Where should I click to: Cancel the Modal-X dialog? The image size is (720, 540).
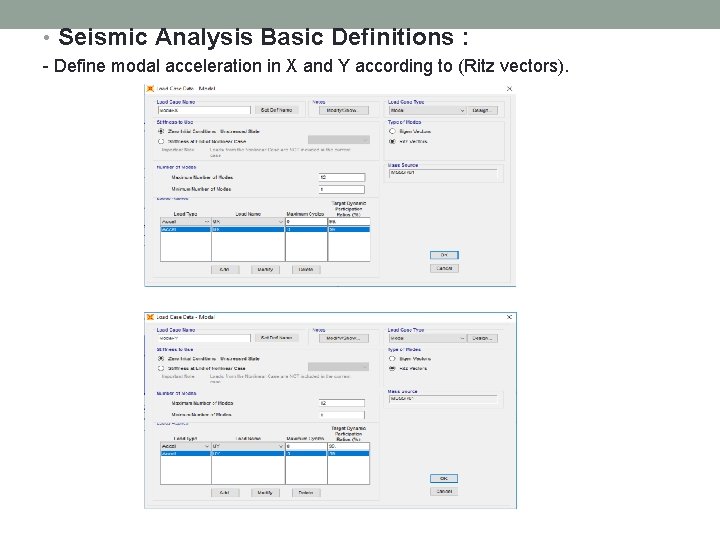click(444, 268)
